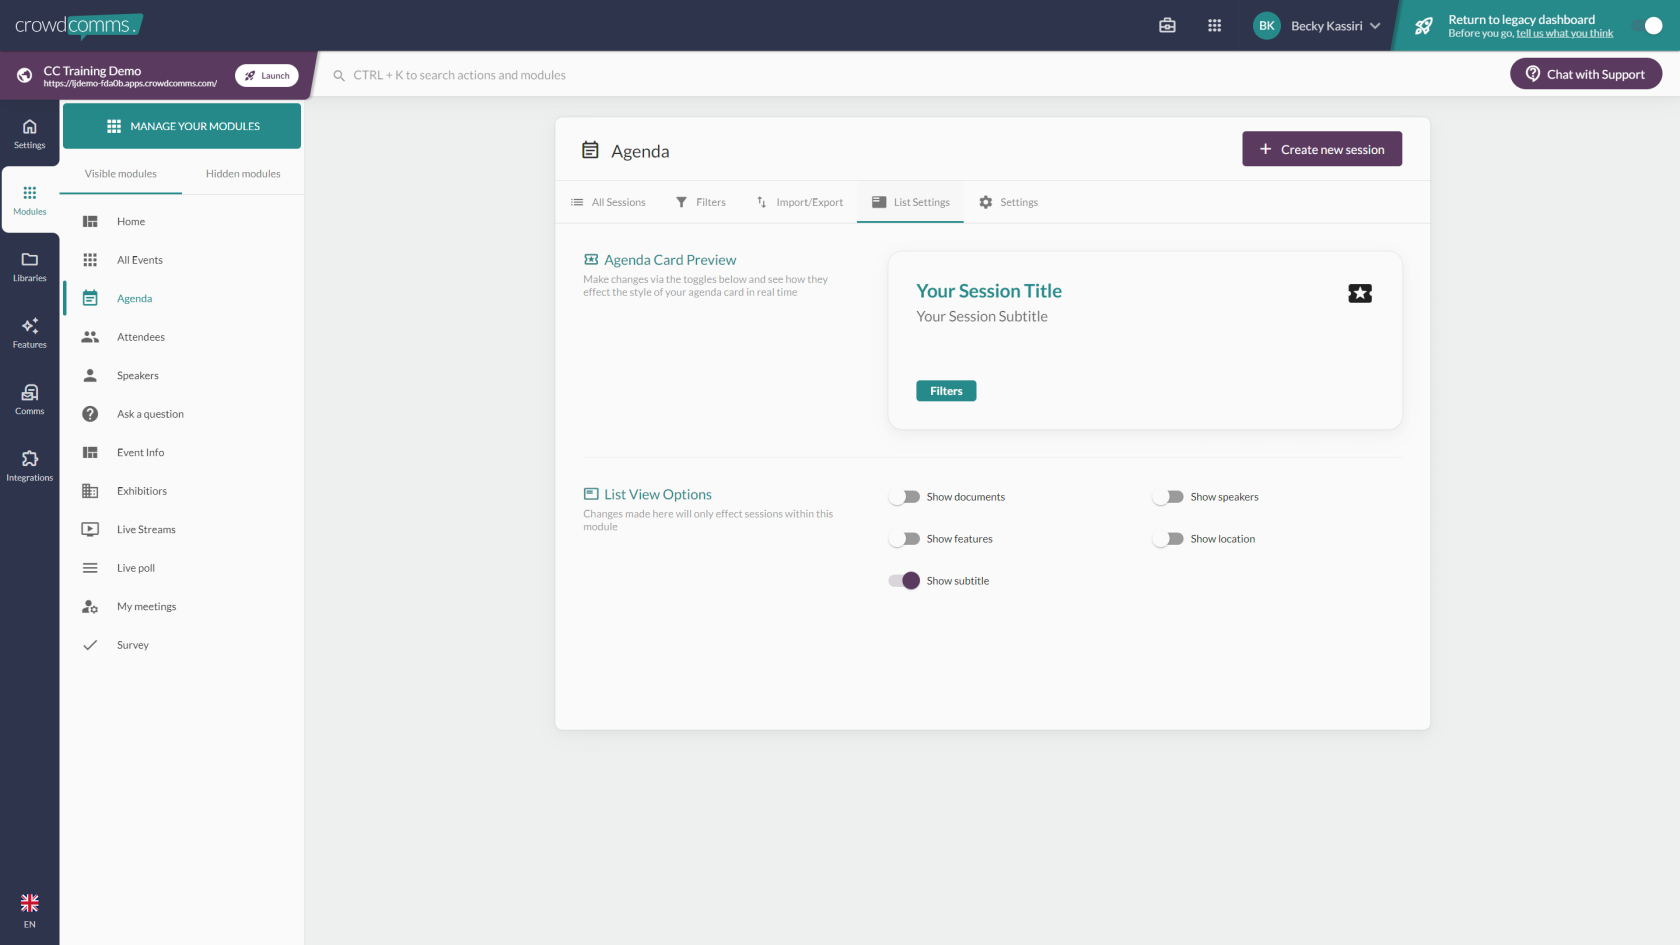Click the 'Your Session Subtitle' text

click(982, 317)
